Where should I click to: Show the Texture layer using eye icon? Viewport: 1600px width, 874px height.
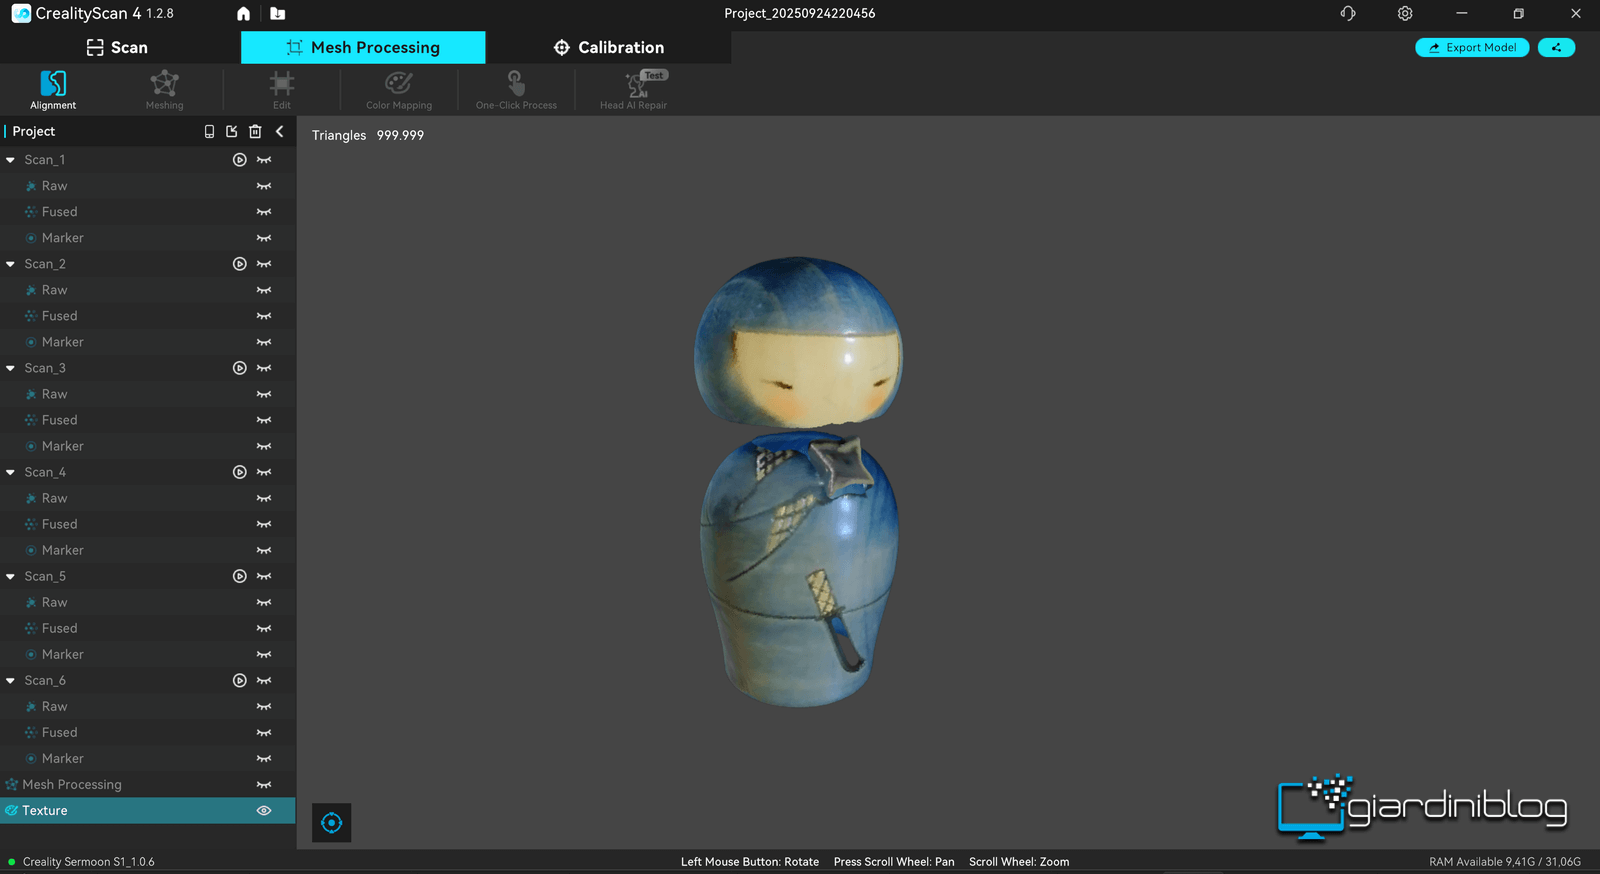264,811
